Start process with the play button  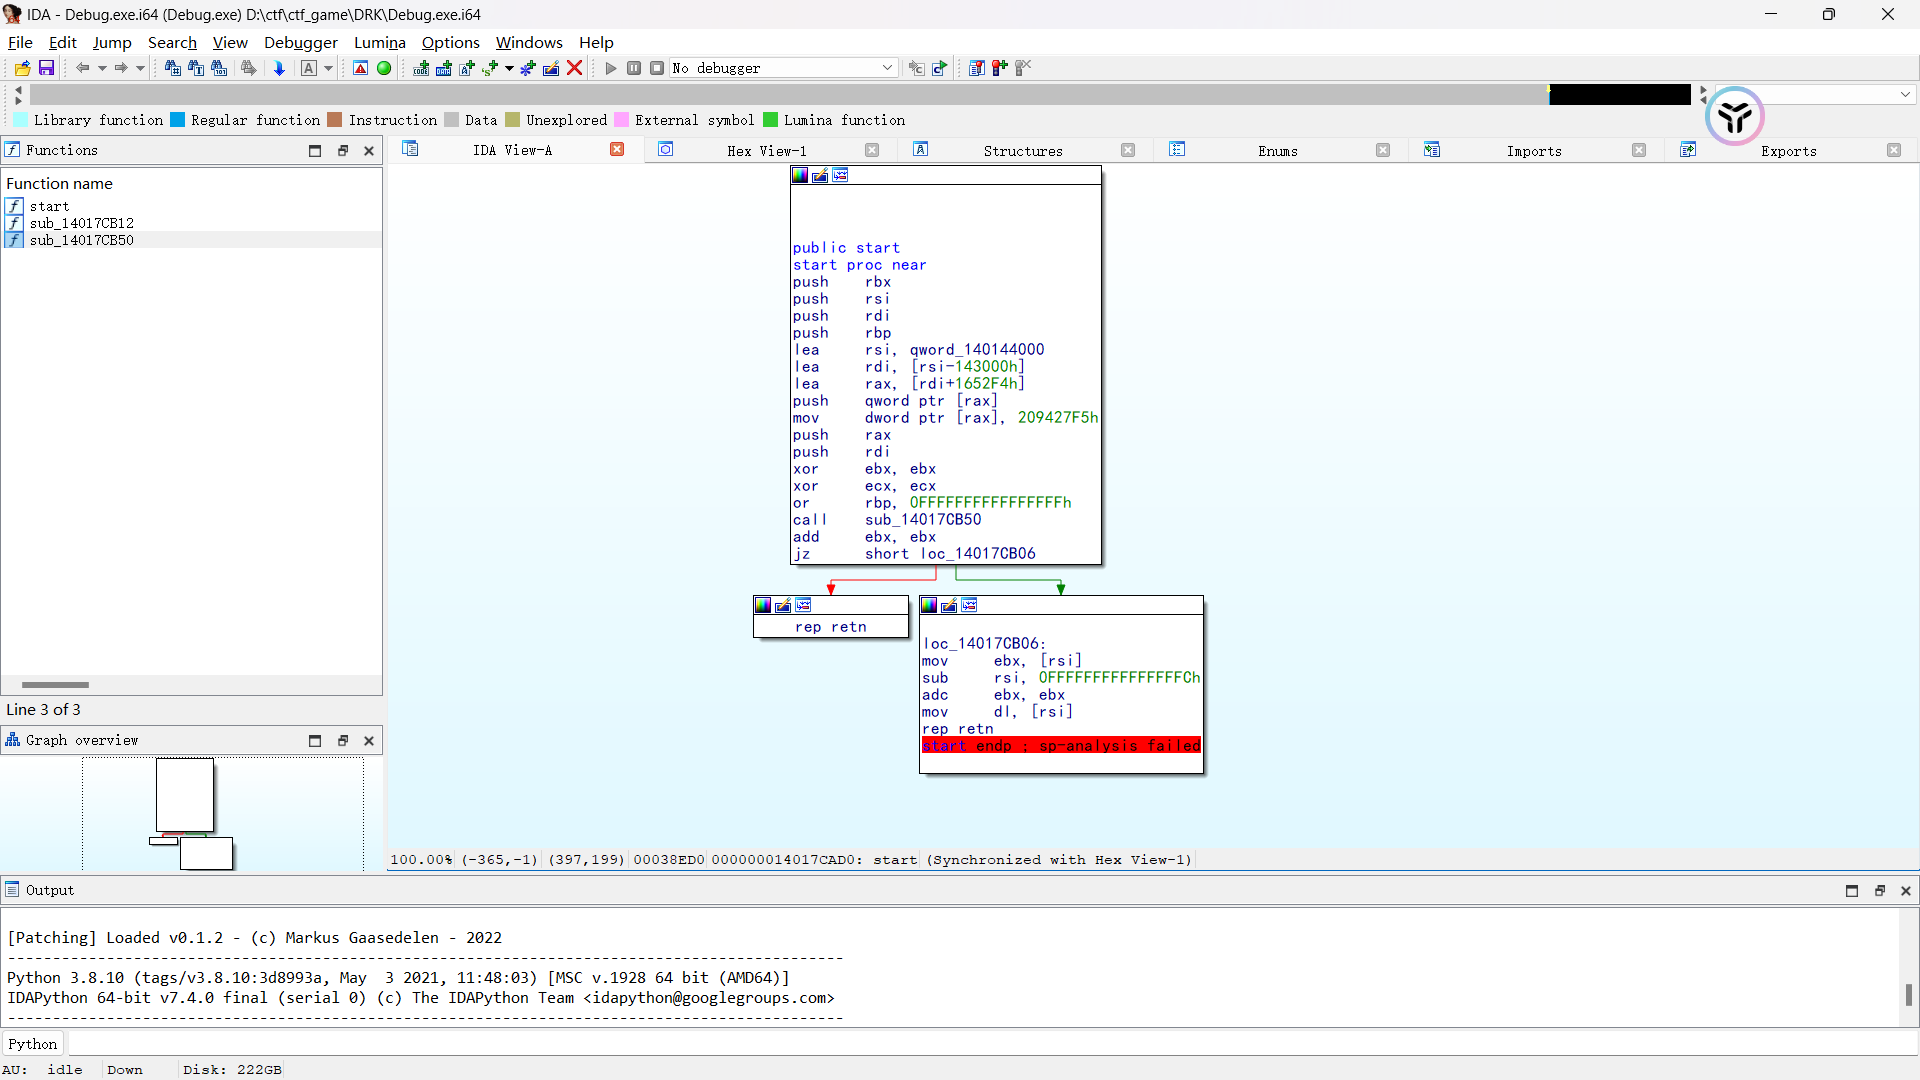click(611, 68)
